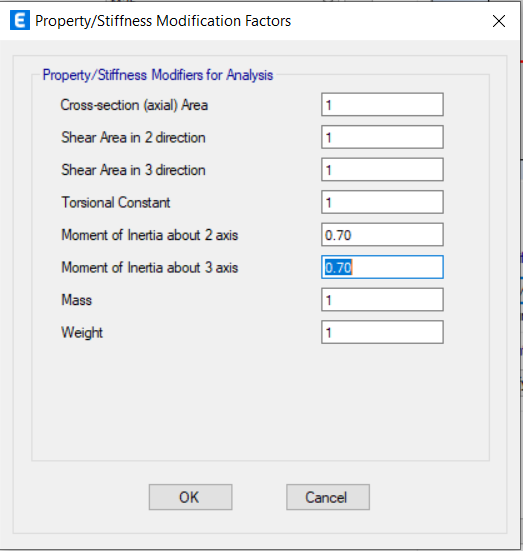
Task: Click the Weight modifier input box
Action: click(382, 332)
